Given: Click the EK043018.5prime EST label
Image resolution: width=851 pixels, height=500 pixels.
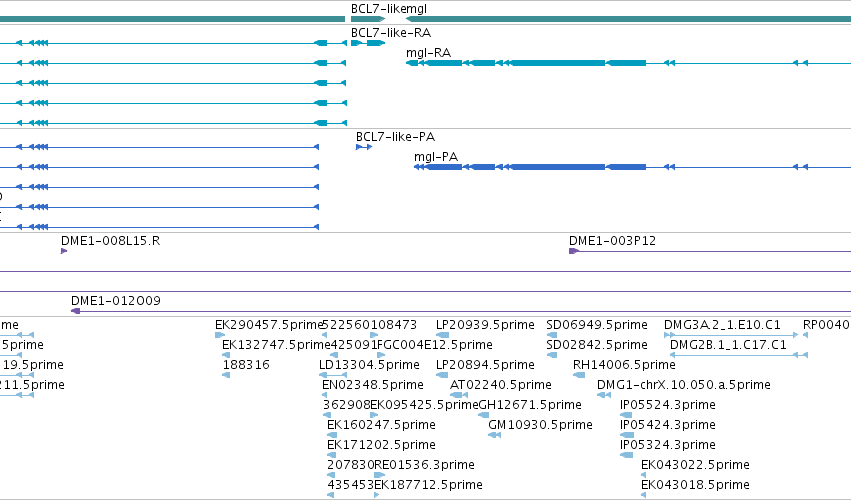Looking at the screenshot, I should click(695, 485).
